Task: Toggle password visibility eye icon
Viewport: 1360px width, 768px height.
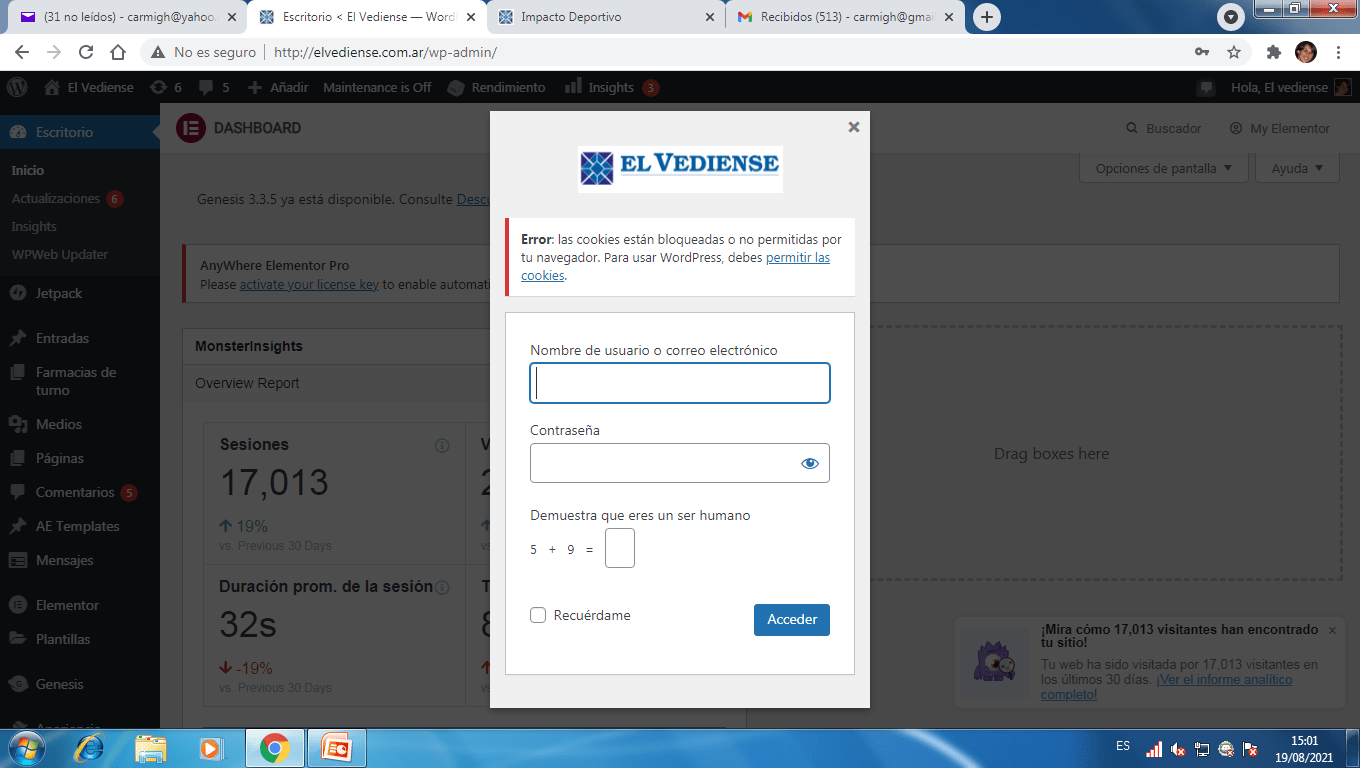Action: (x=810, y=463)
